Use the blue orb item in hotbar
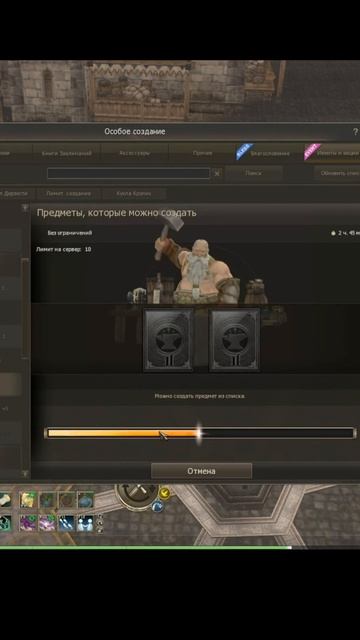This screenshot has height=640, width=360. [85, 500]
